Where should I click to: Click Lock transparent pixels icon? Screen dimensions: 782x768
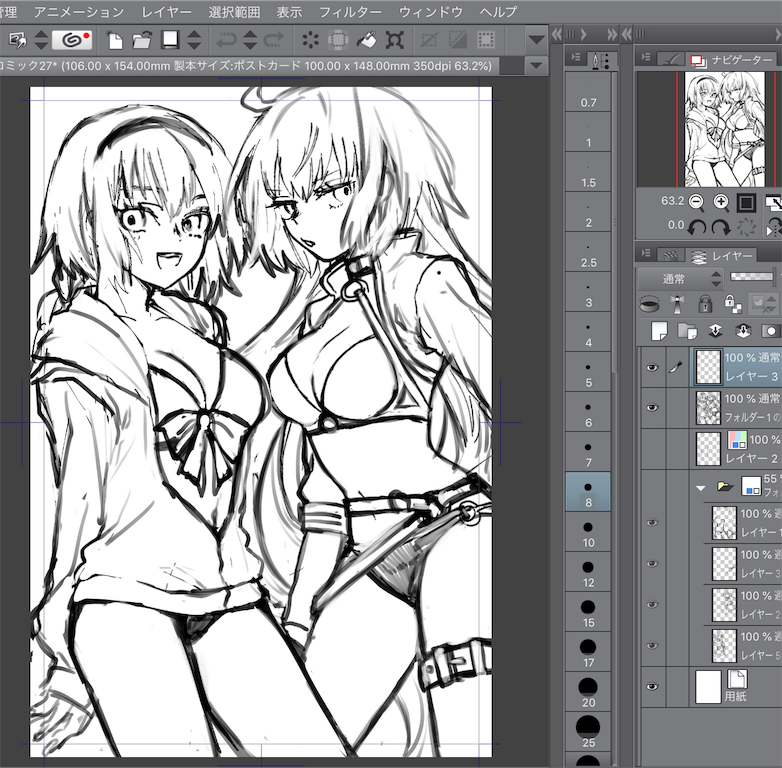732,303
